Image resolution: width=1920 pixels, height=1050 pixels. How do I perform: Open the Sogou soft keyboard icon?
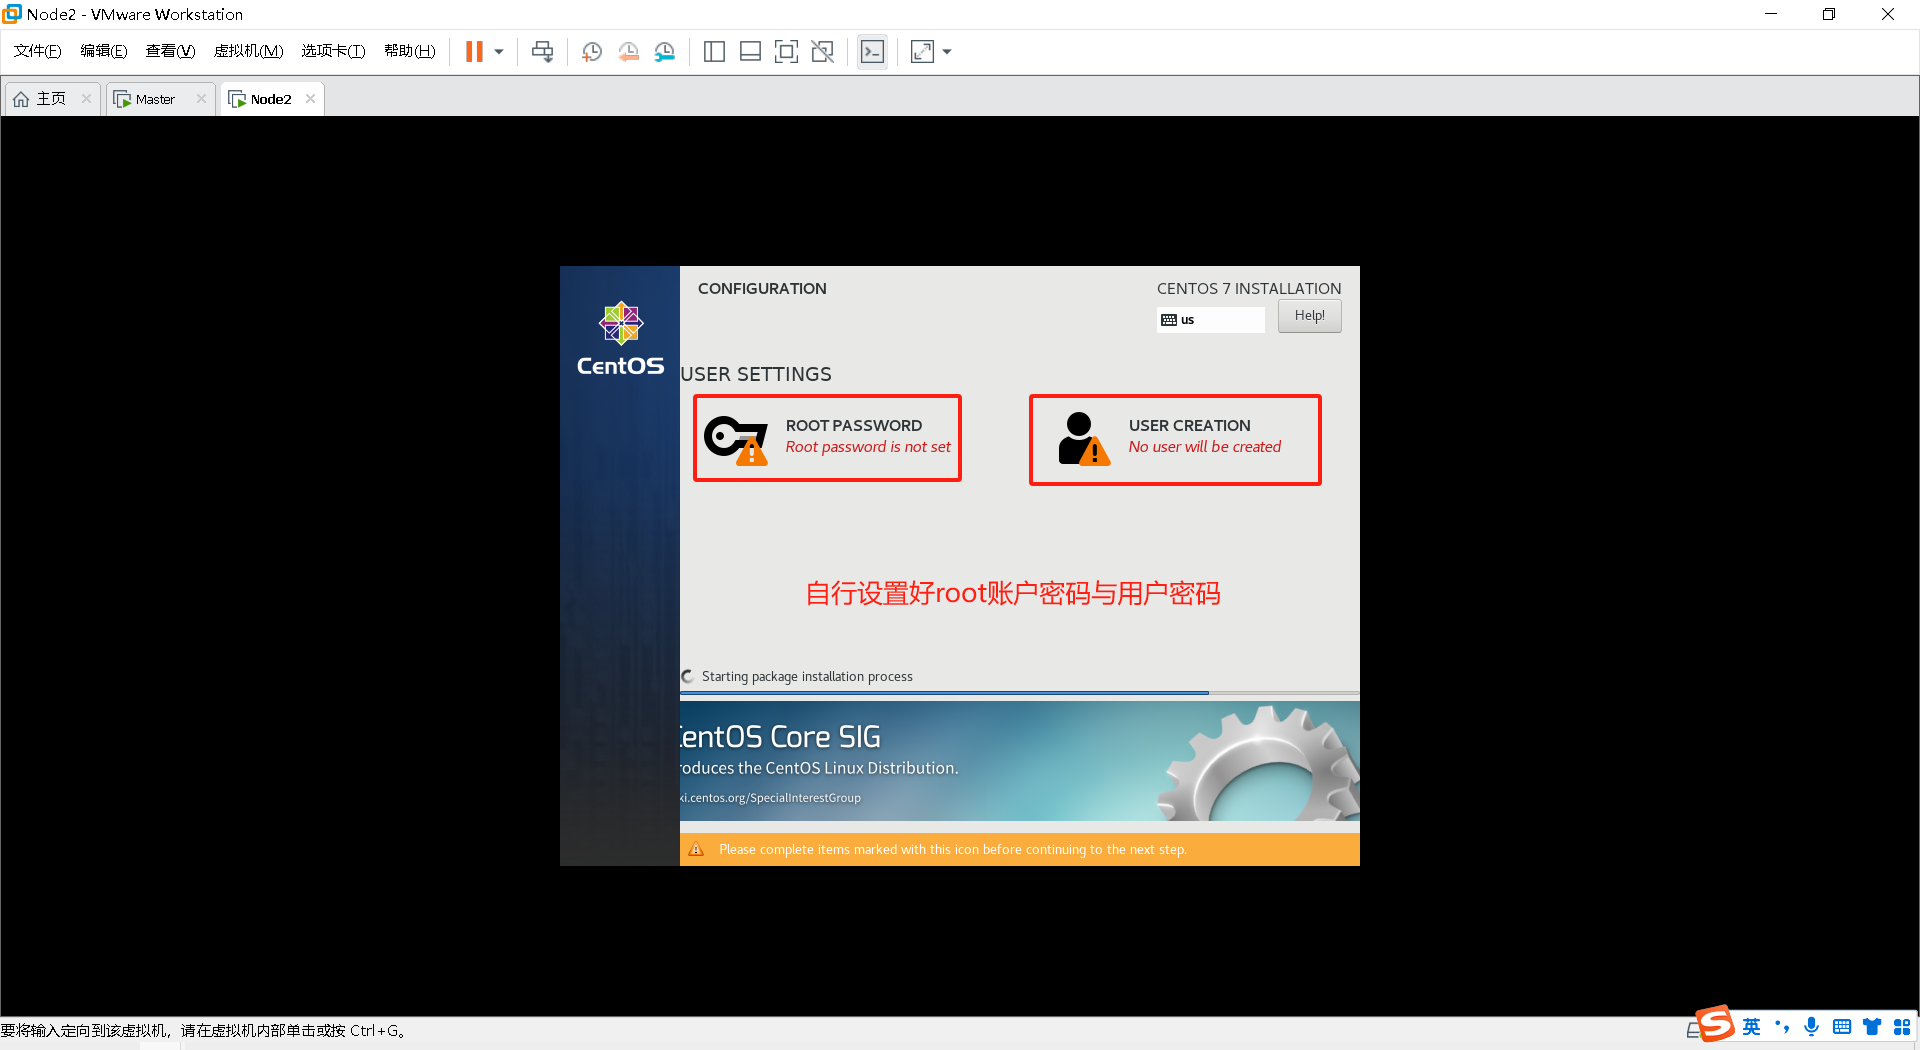[x=1842, y=1027]
